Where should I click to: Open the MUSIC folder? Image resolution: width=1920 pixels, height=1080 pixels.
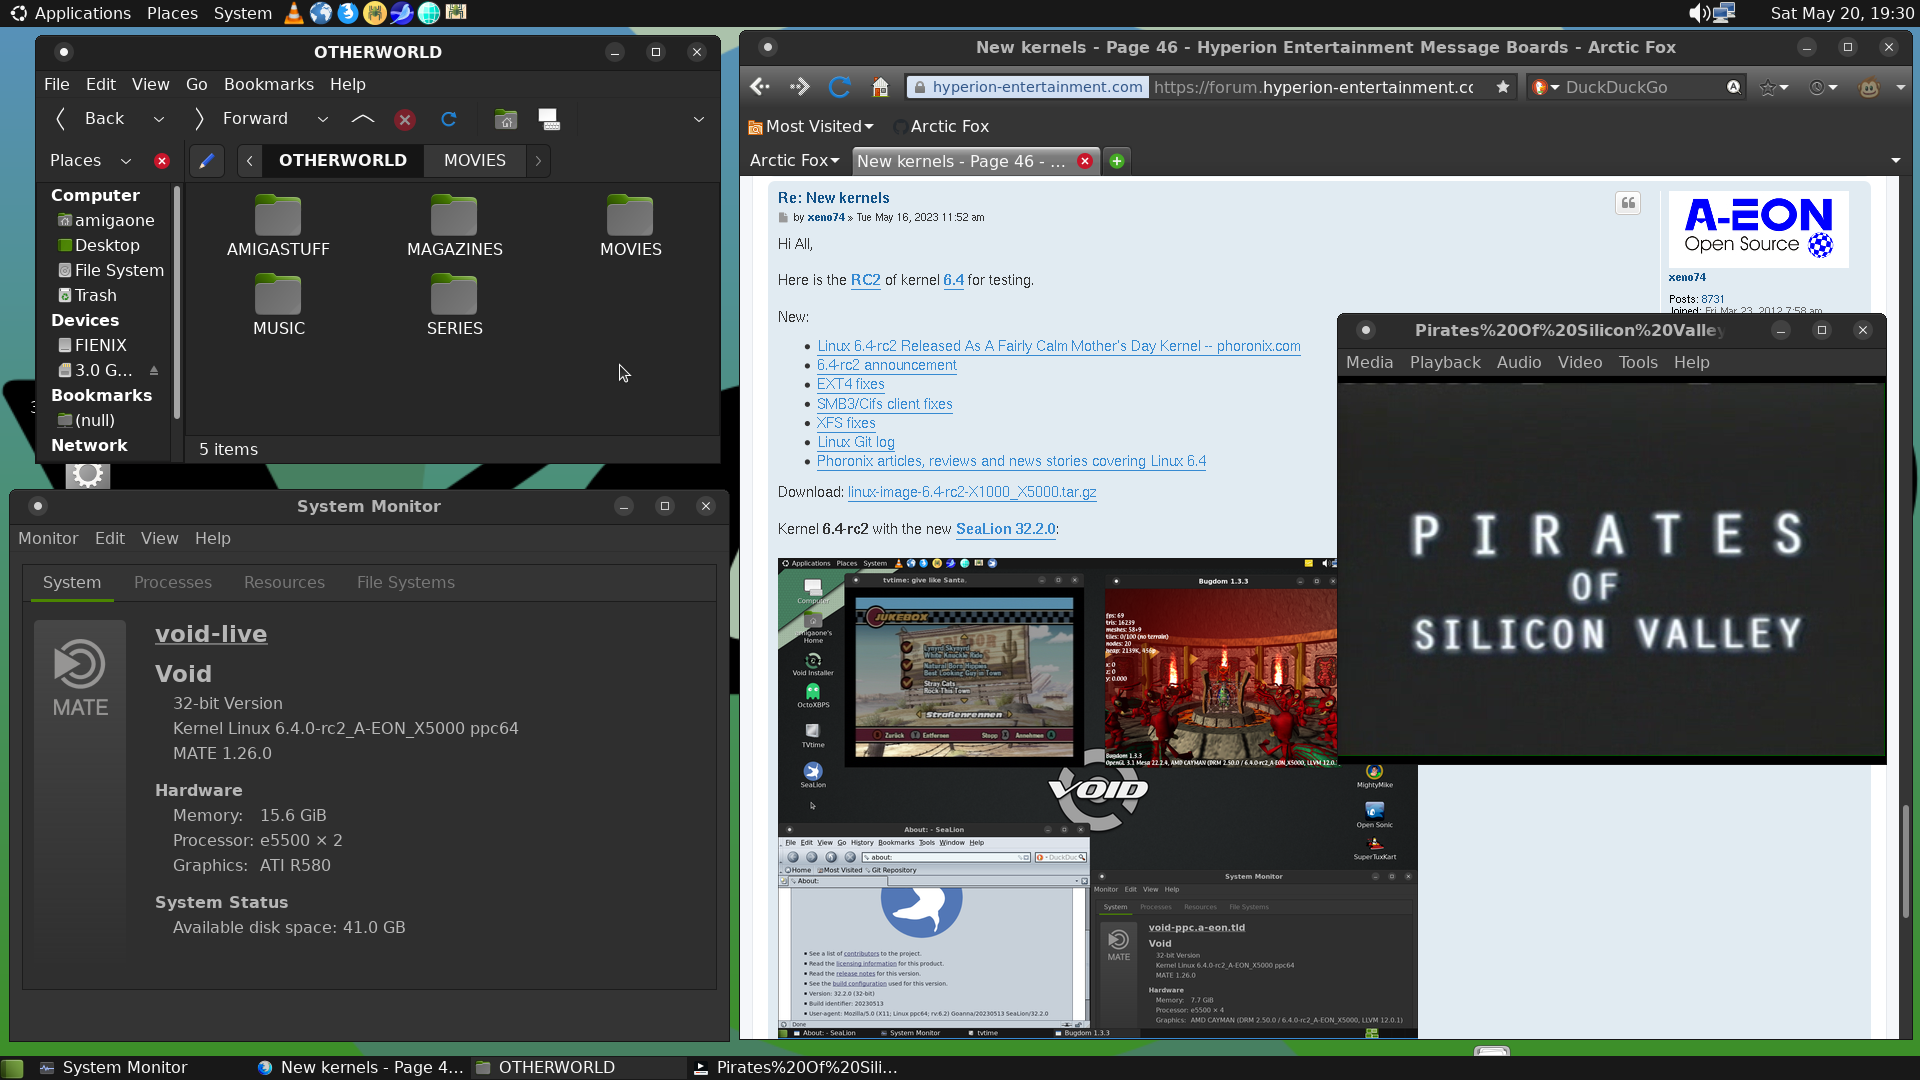pyautogui.click(x=278, y=306)
